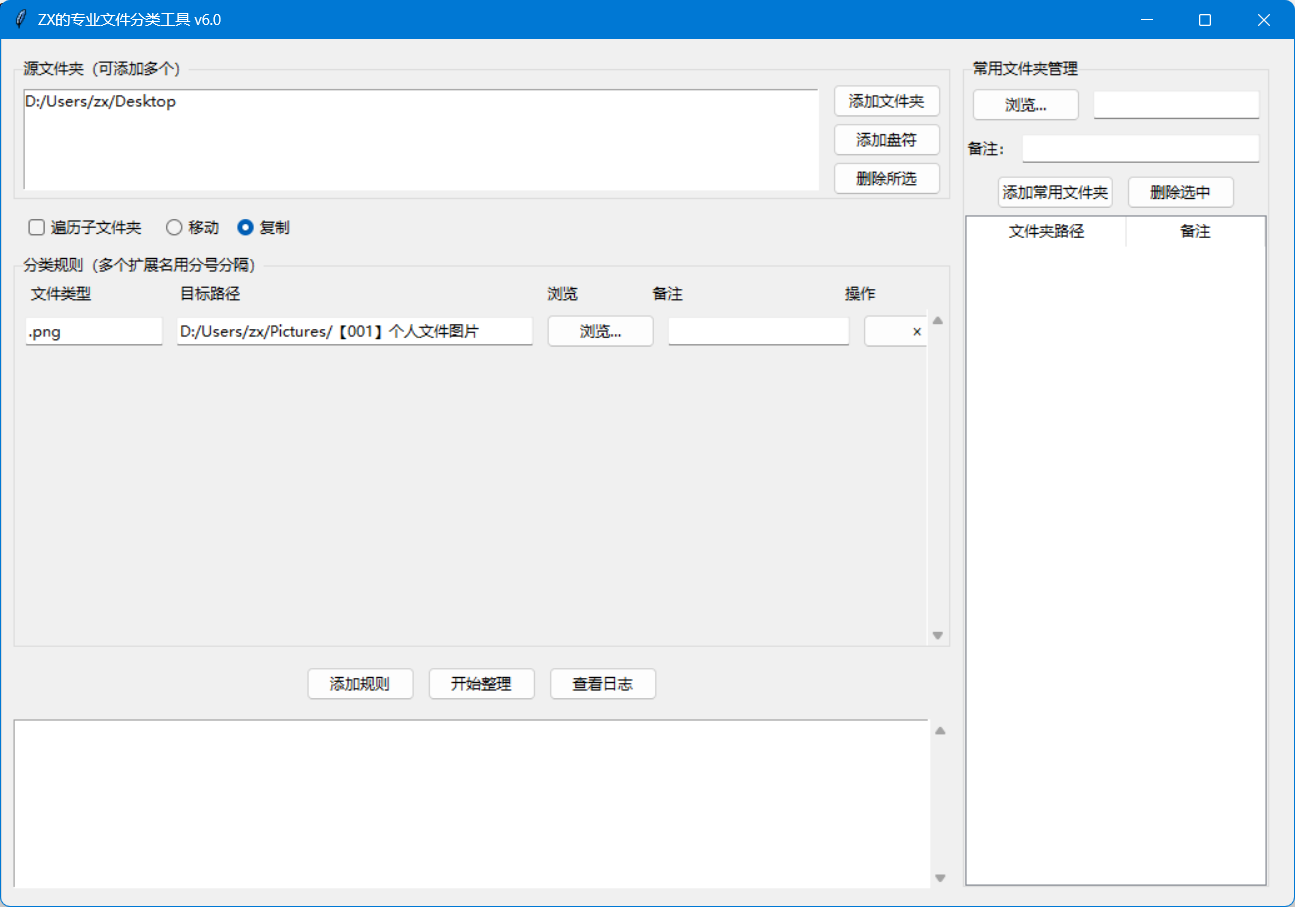Screen dimensions: 1295x907
Task: Select the 复制 radio option
Action: (245, 228)
